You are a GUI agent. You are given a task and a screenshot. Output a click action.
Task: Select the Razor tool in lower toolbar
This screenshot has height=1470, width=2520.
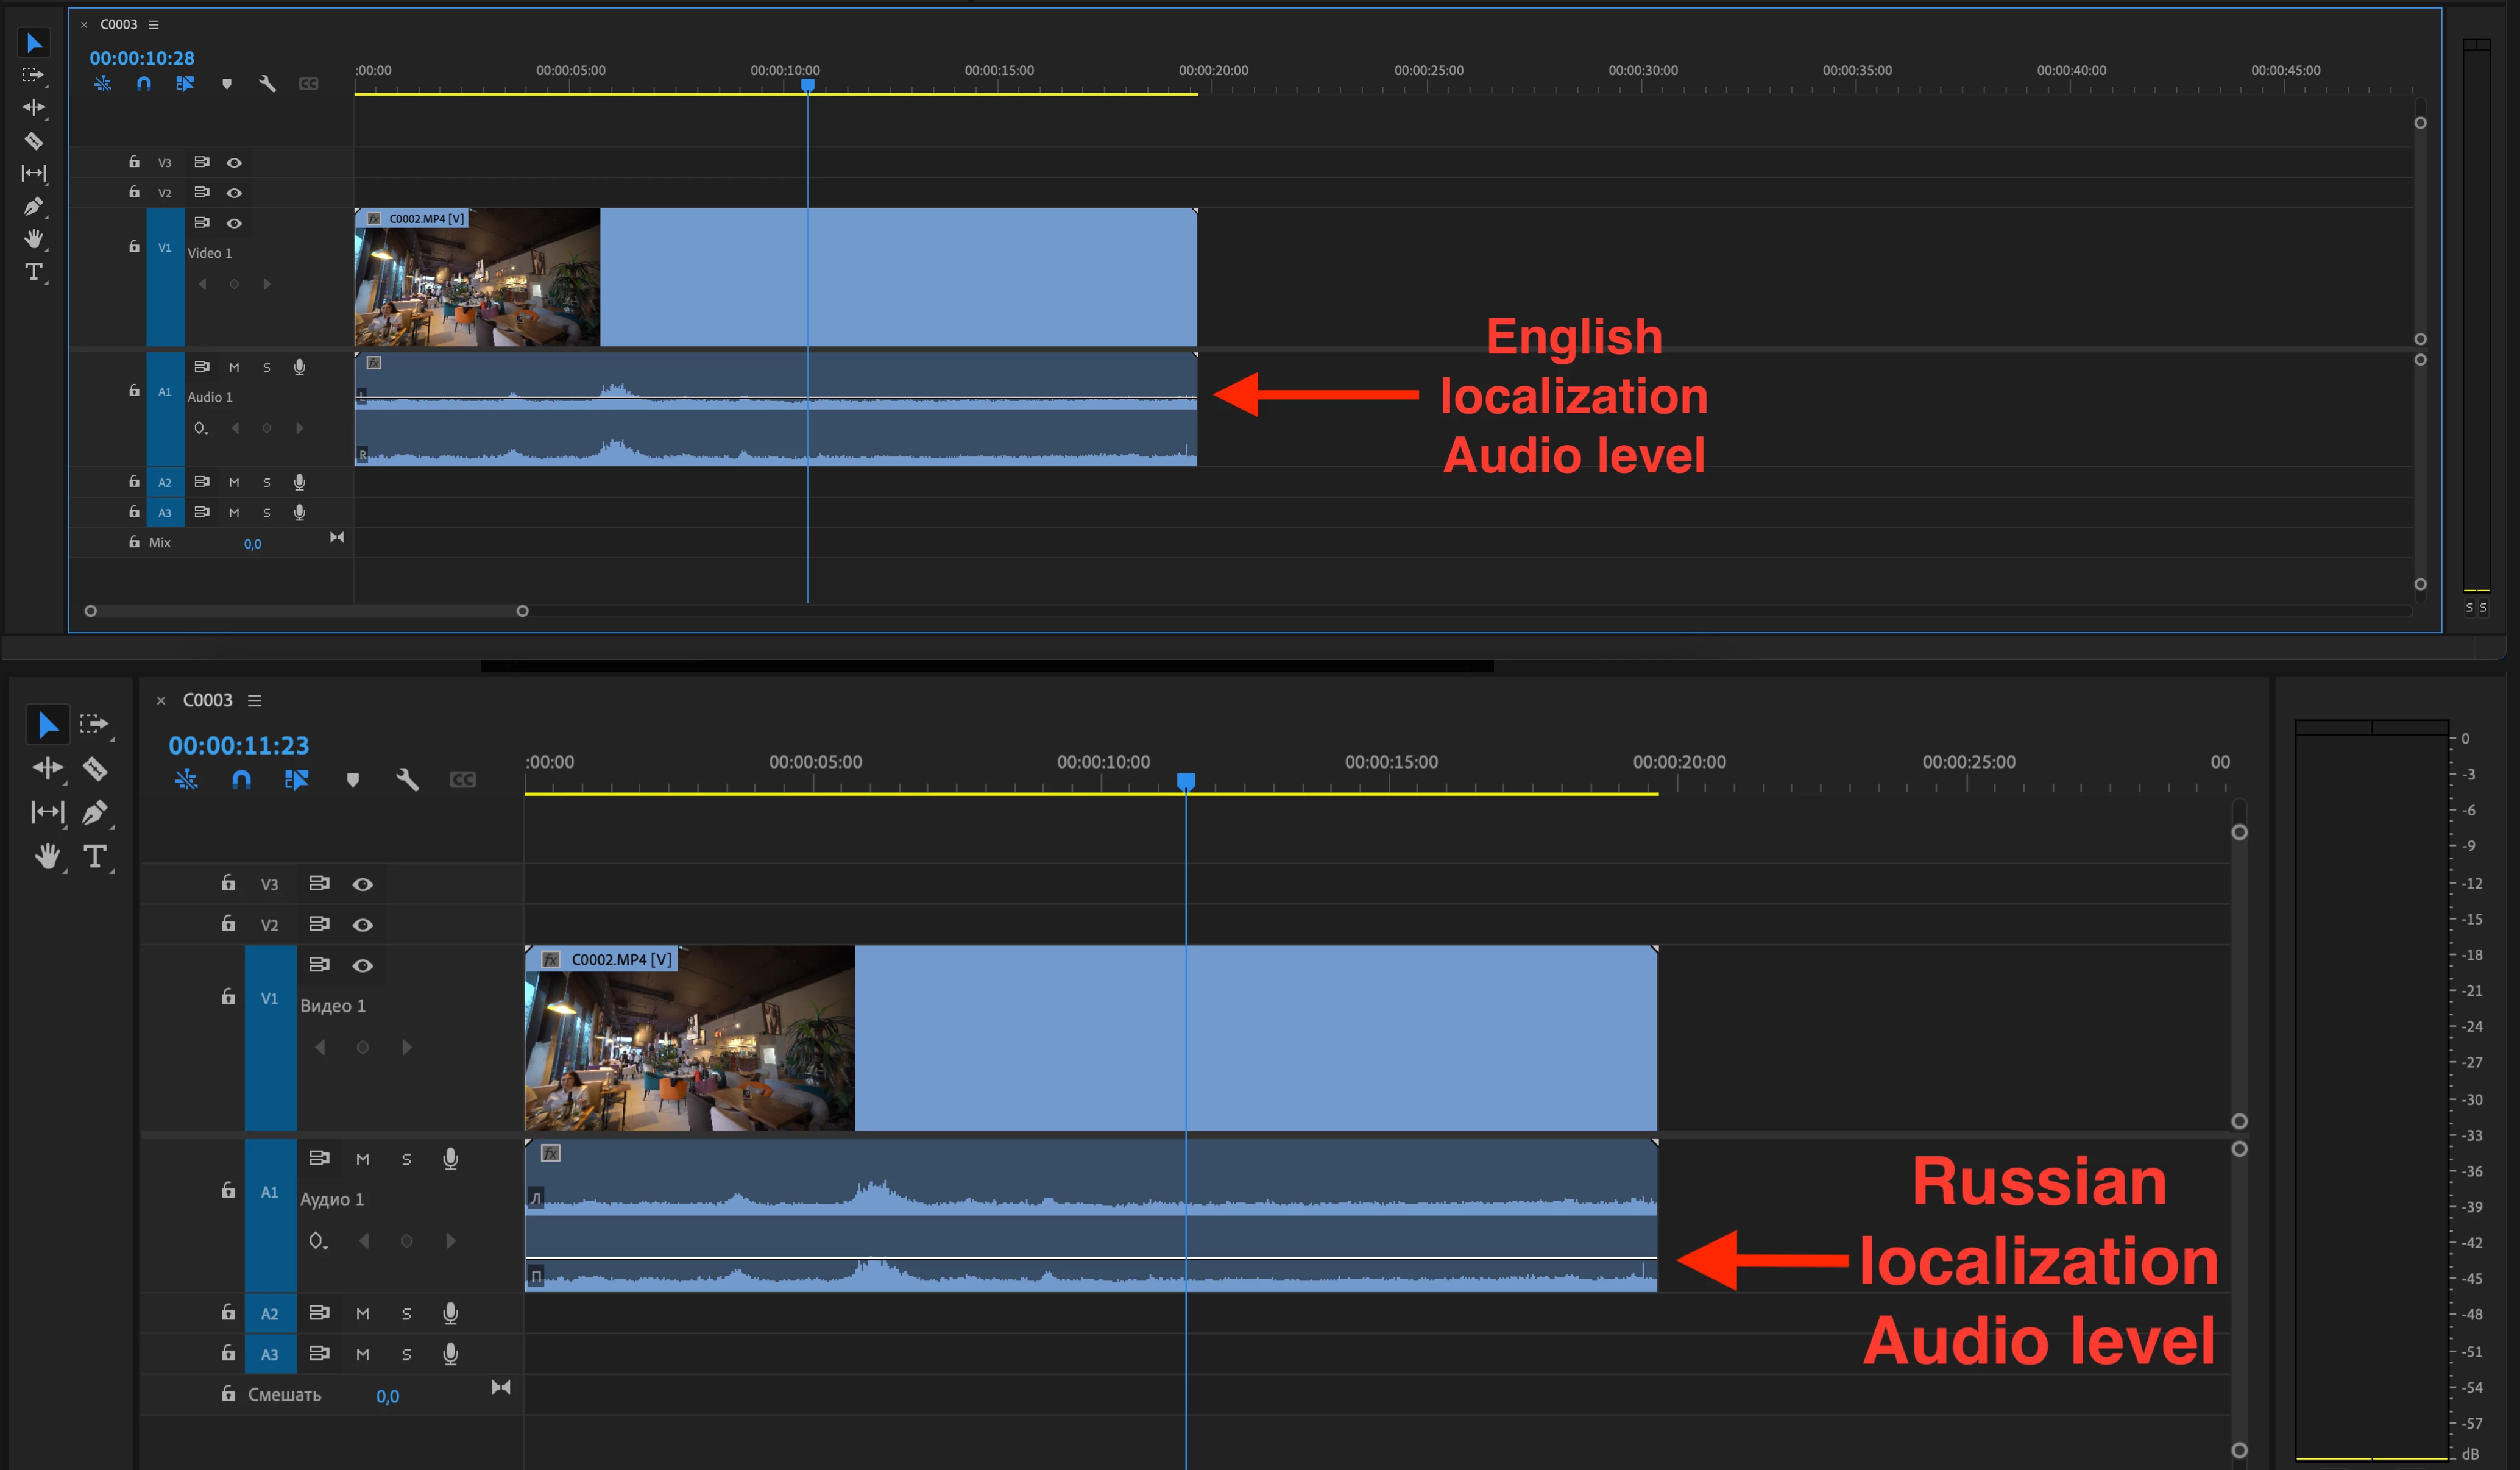click(x=95, y=768)
